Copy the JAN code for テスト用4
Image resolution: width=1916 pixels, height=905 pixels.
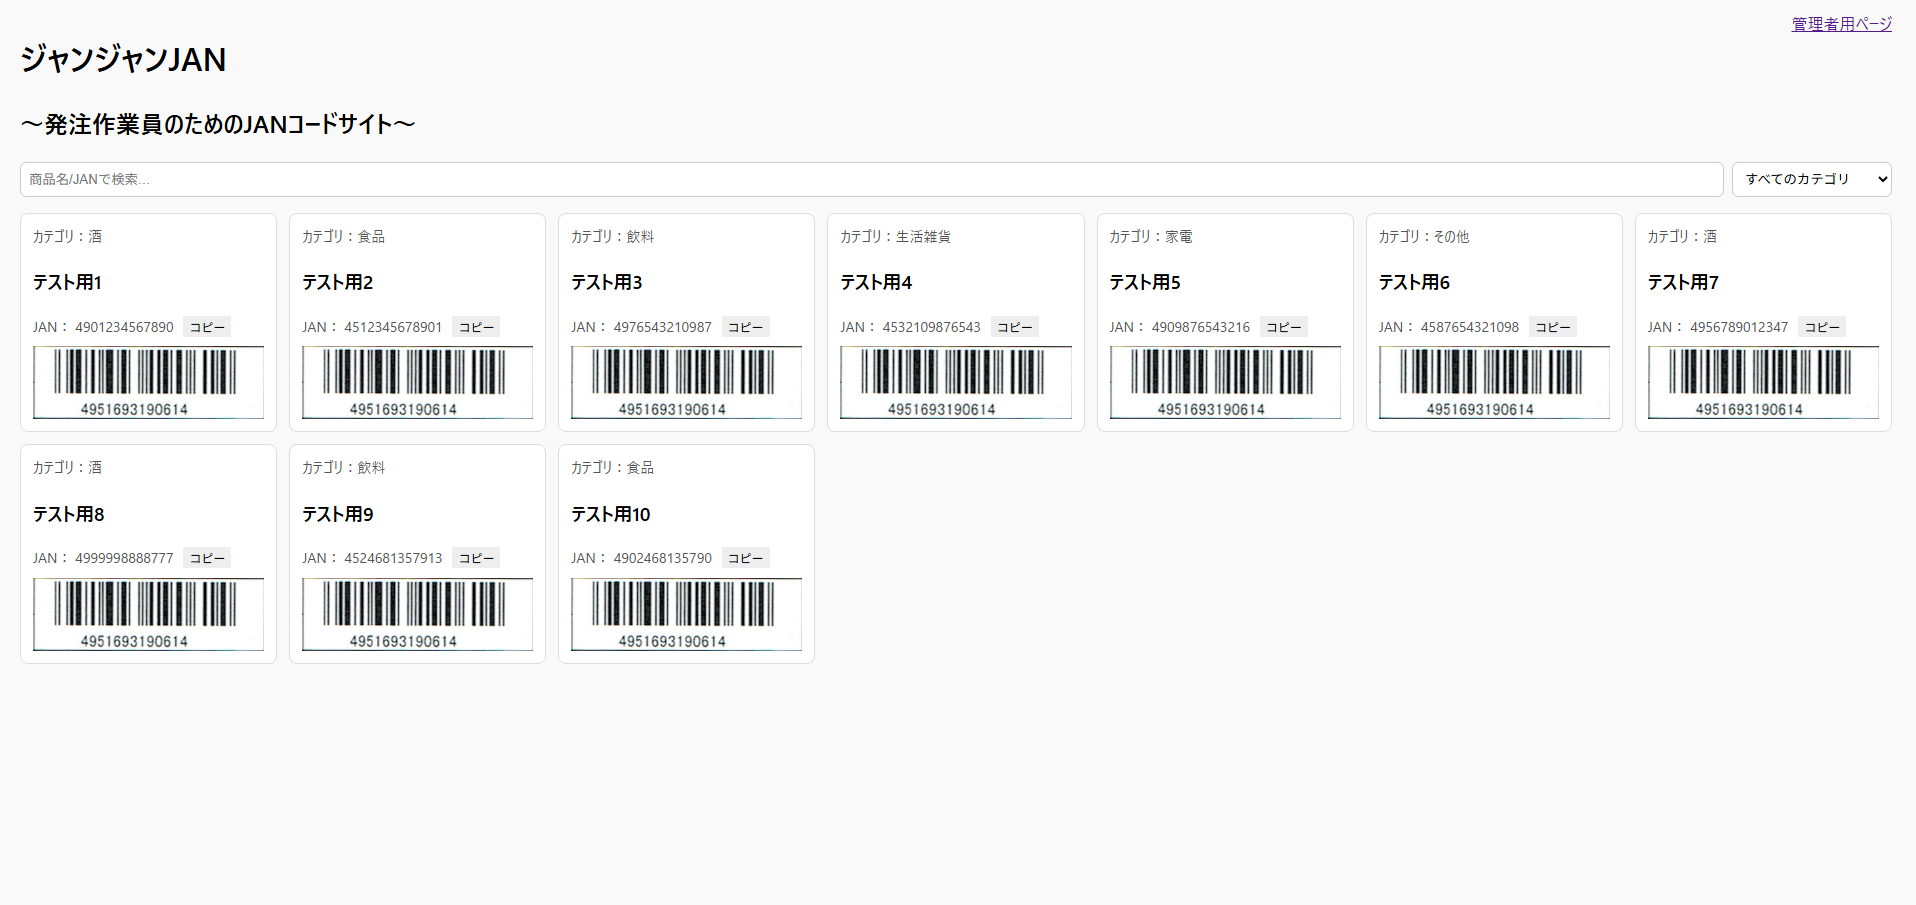click(1014, 326)
